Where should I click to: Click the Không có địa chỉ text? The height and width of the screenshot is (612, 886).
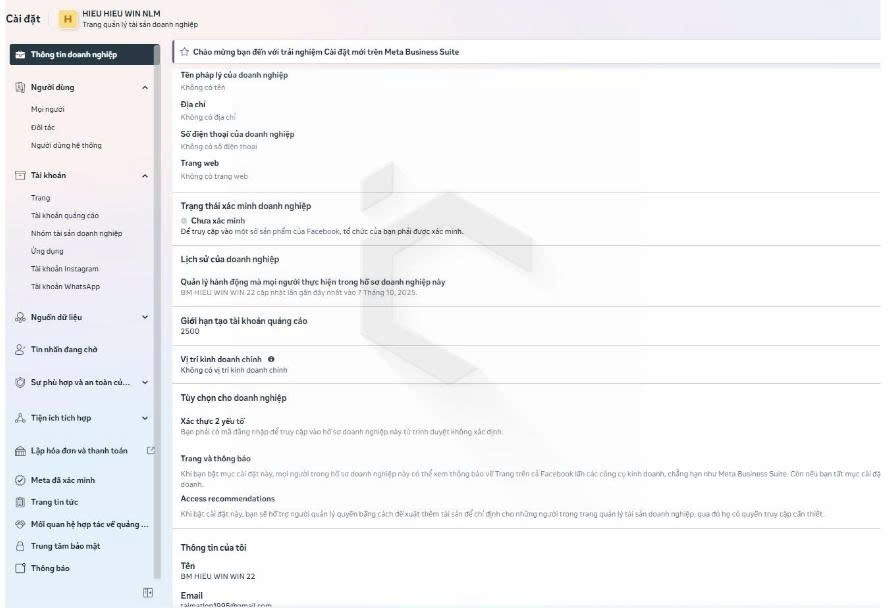click(207, 117)
